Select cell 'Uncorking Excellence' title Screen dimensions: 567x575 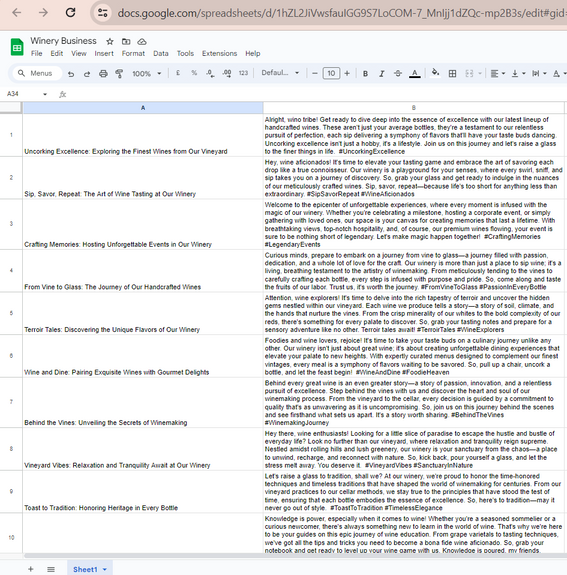[x=143, y=135]
